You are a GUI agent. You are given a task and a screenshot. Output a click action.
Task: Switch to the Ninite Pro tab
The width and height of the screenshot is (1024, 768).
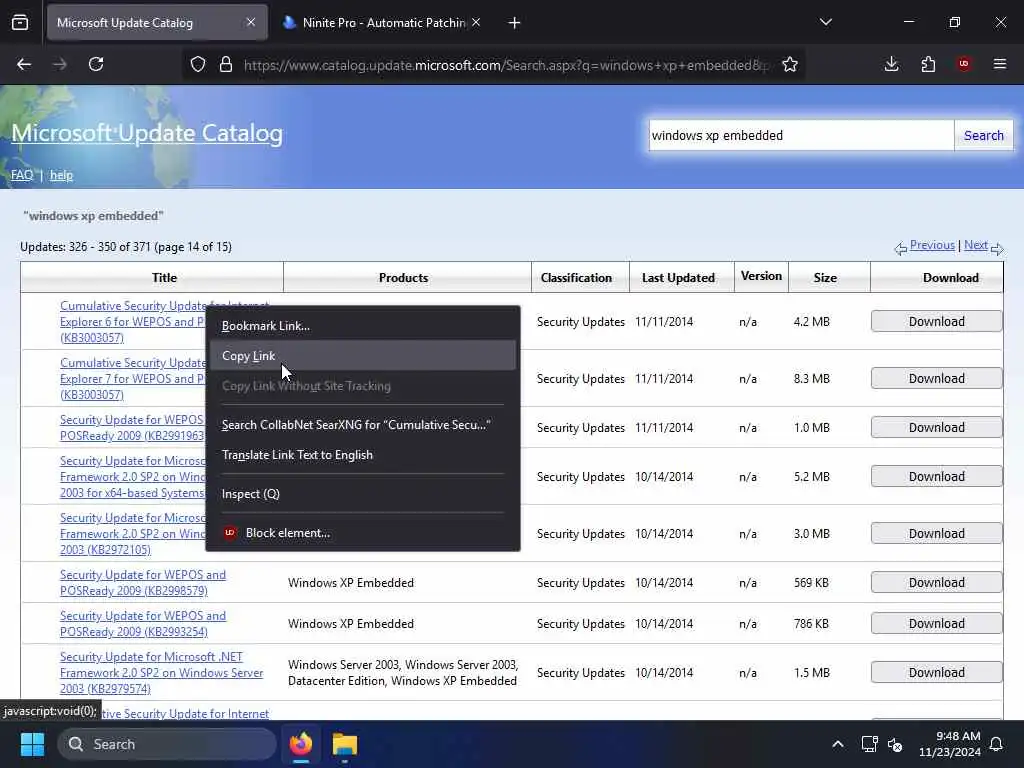[383, 22]
